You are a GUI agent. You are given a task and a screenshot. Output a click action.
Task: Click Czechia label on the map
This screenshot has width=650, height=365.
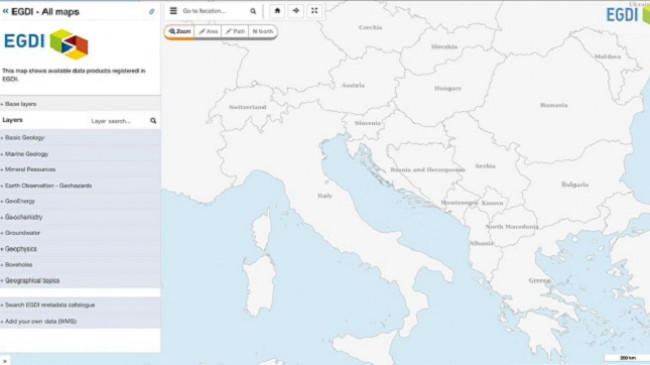[370, 27]
